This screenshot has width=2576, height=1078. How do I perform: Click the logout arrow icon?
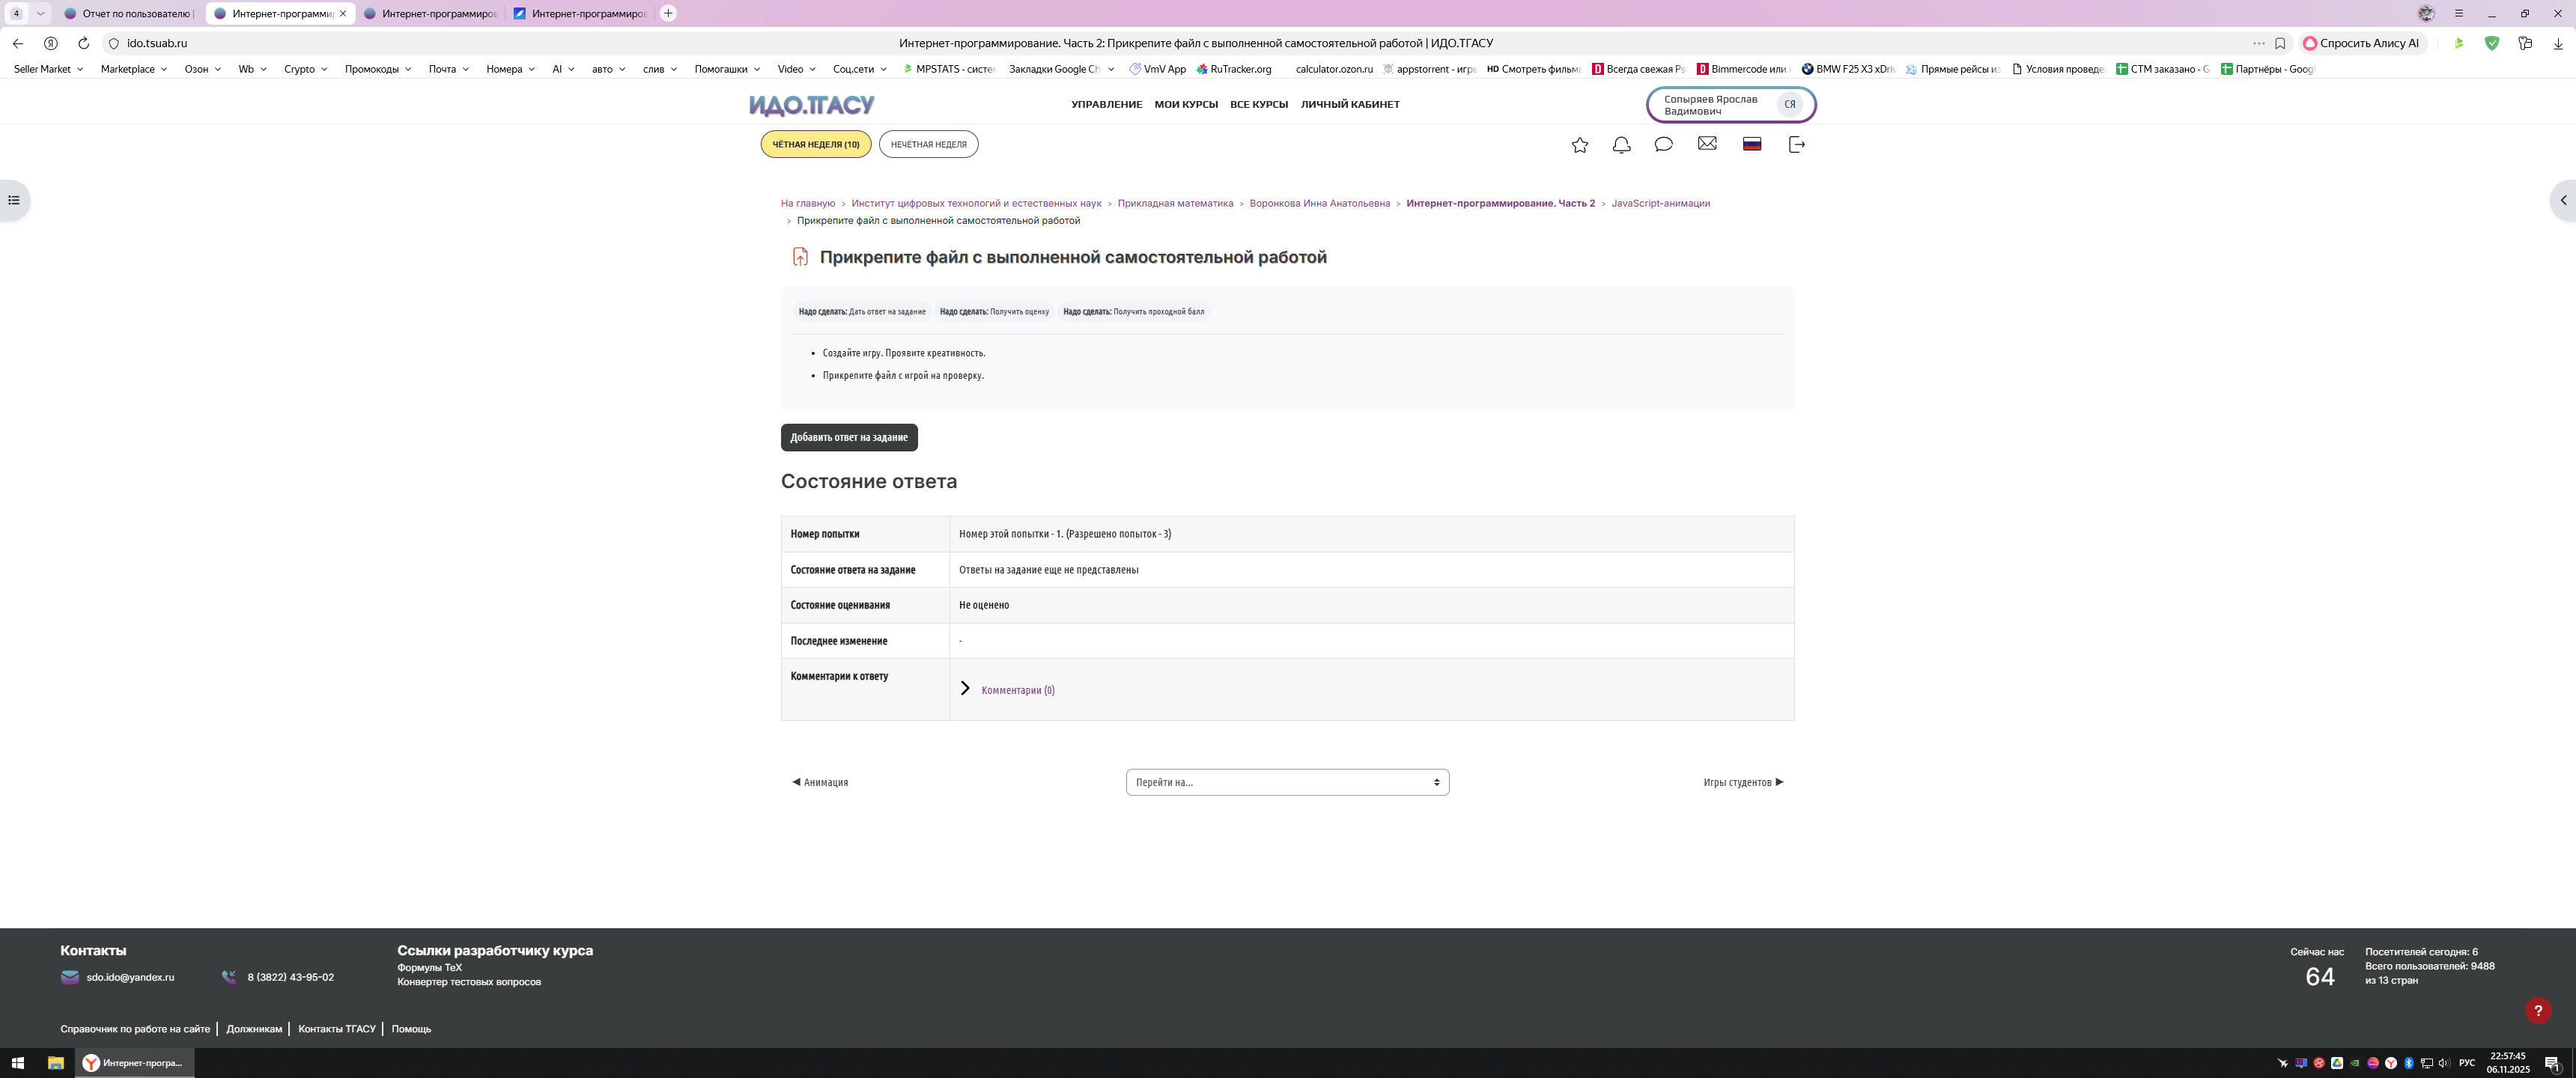point(1796,145)
